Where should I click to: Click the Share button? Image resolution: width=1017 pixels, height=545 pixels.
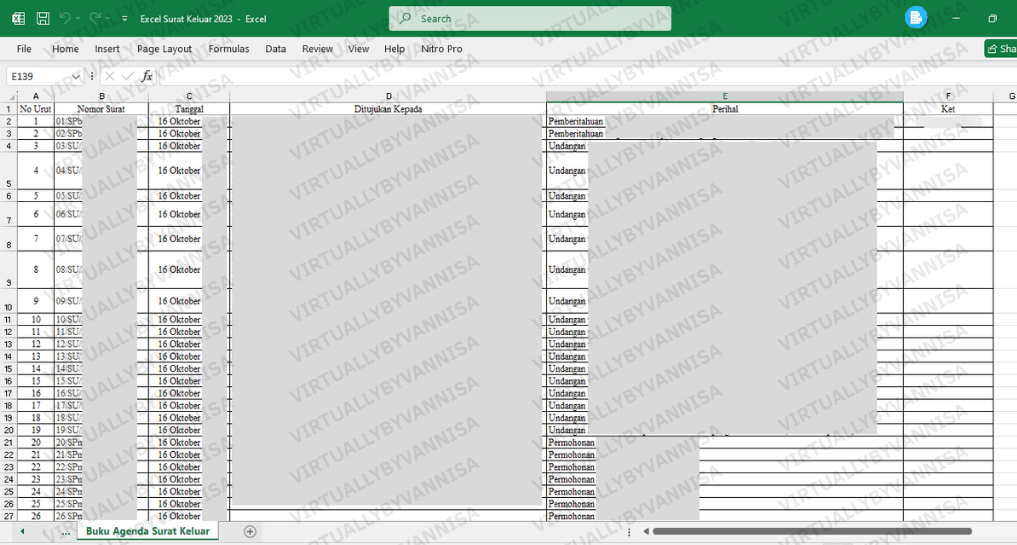(1000, 49)
